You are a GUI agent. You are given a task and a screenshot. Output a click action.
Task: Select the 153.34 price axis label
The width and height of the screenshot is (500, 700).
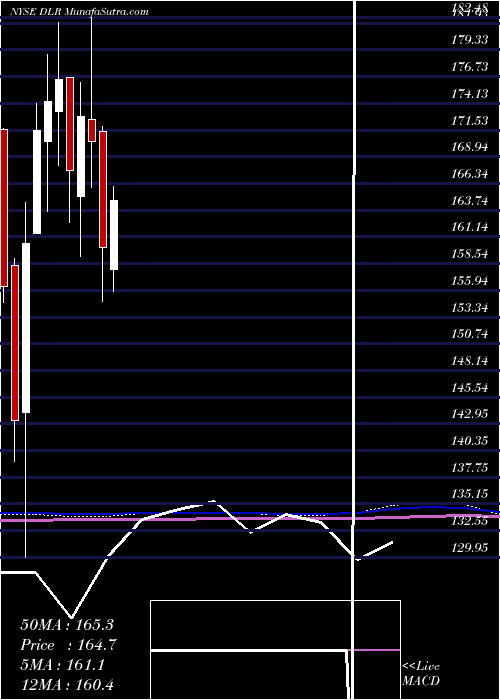[x=468, y=308]
